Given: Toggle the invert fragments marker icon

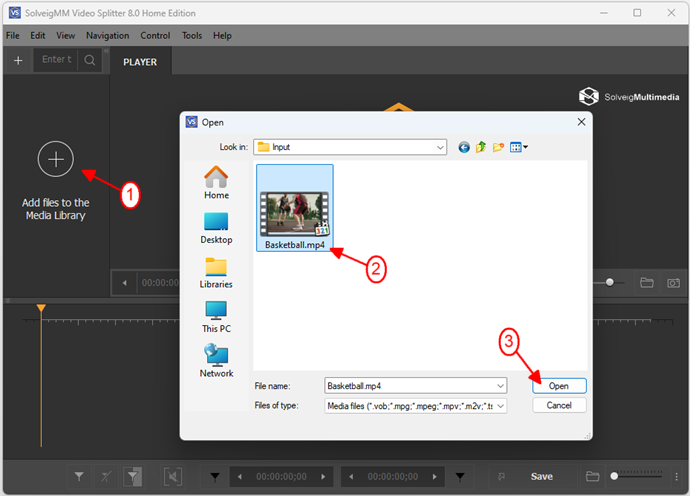Looking at the screenshot, I should pyautogui.click(x=133, y=476).
